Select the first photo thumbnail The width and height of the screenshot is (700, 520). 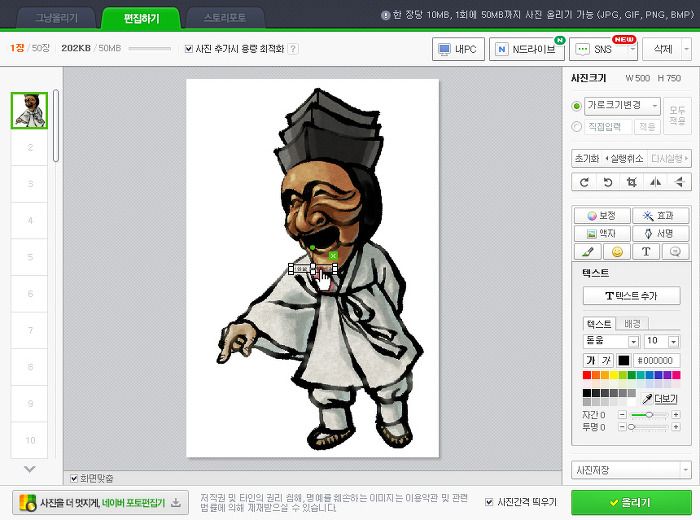(x=29, y=111)
